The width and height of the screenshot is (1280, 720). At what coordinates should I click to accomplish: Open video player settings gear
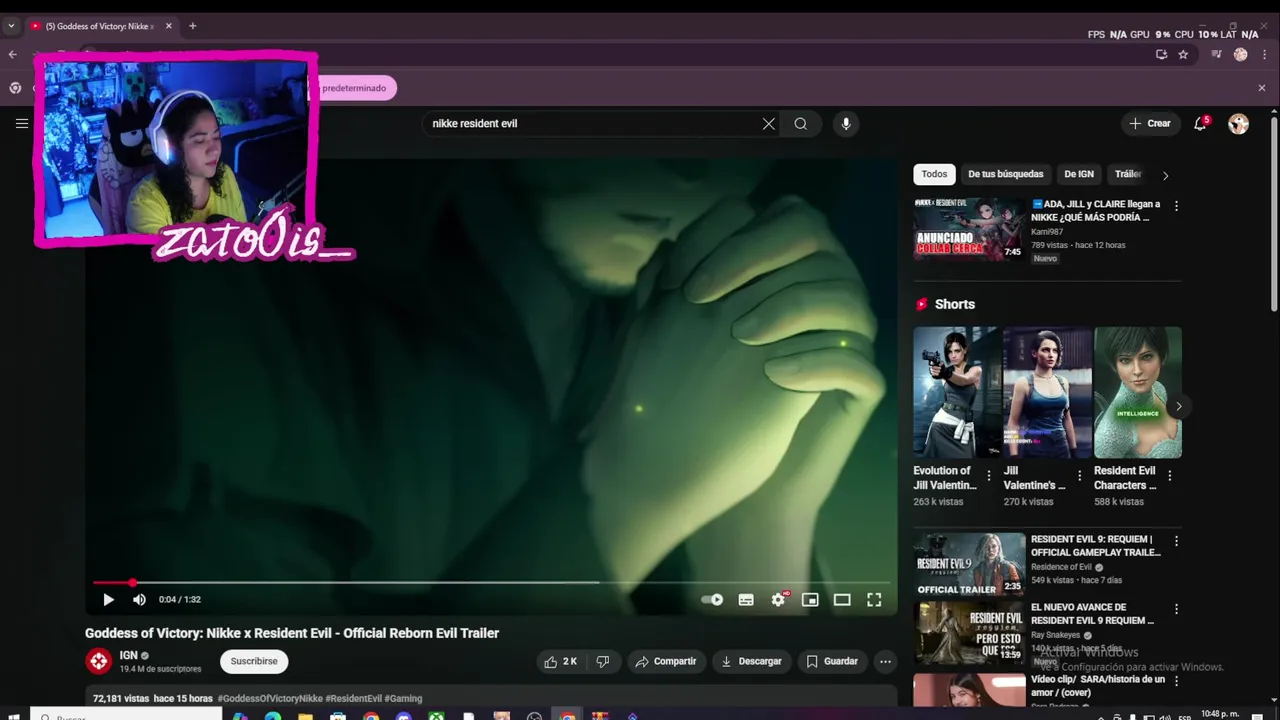tap(778, 600)
